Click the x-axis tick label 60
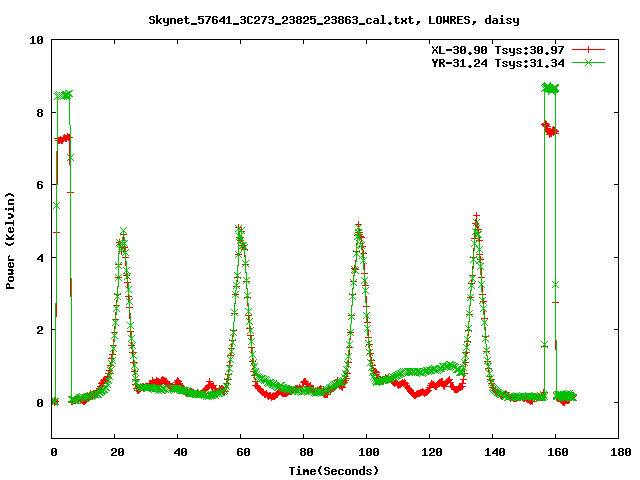640x480 pixels. 243,452
